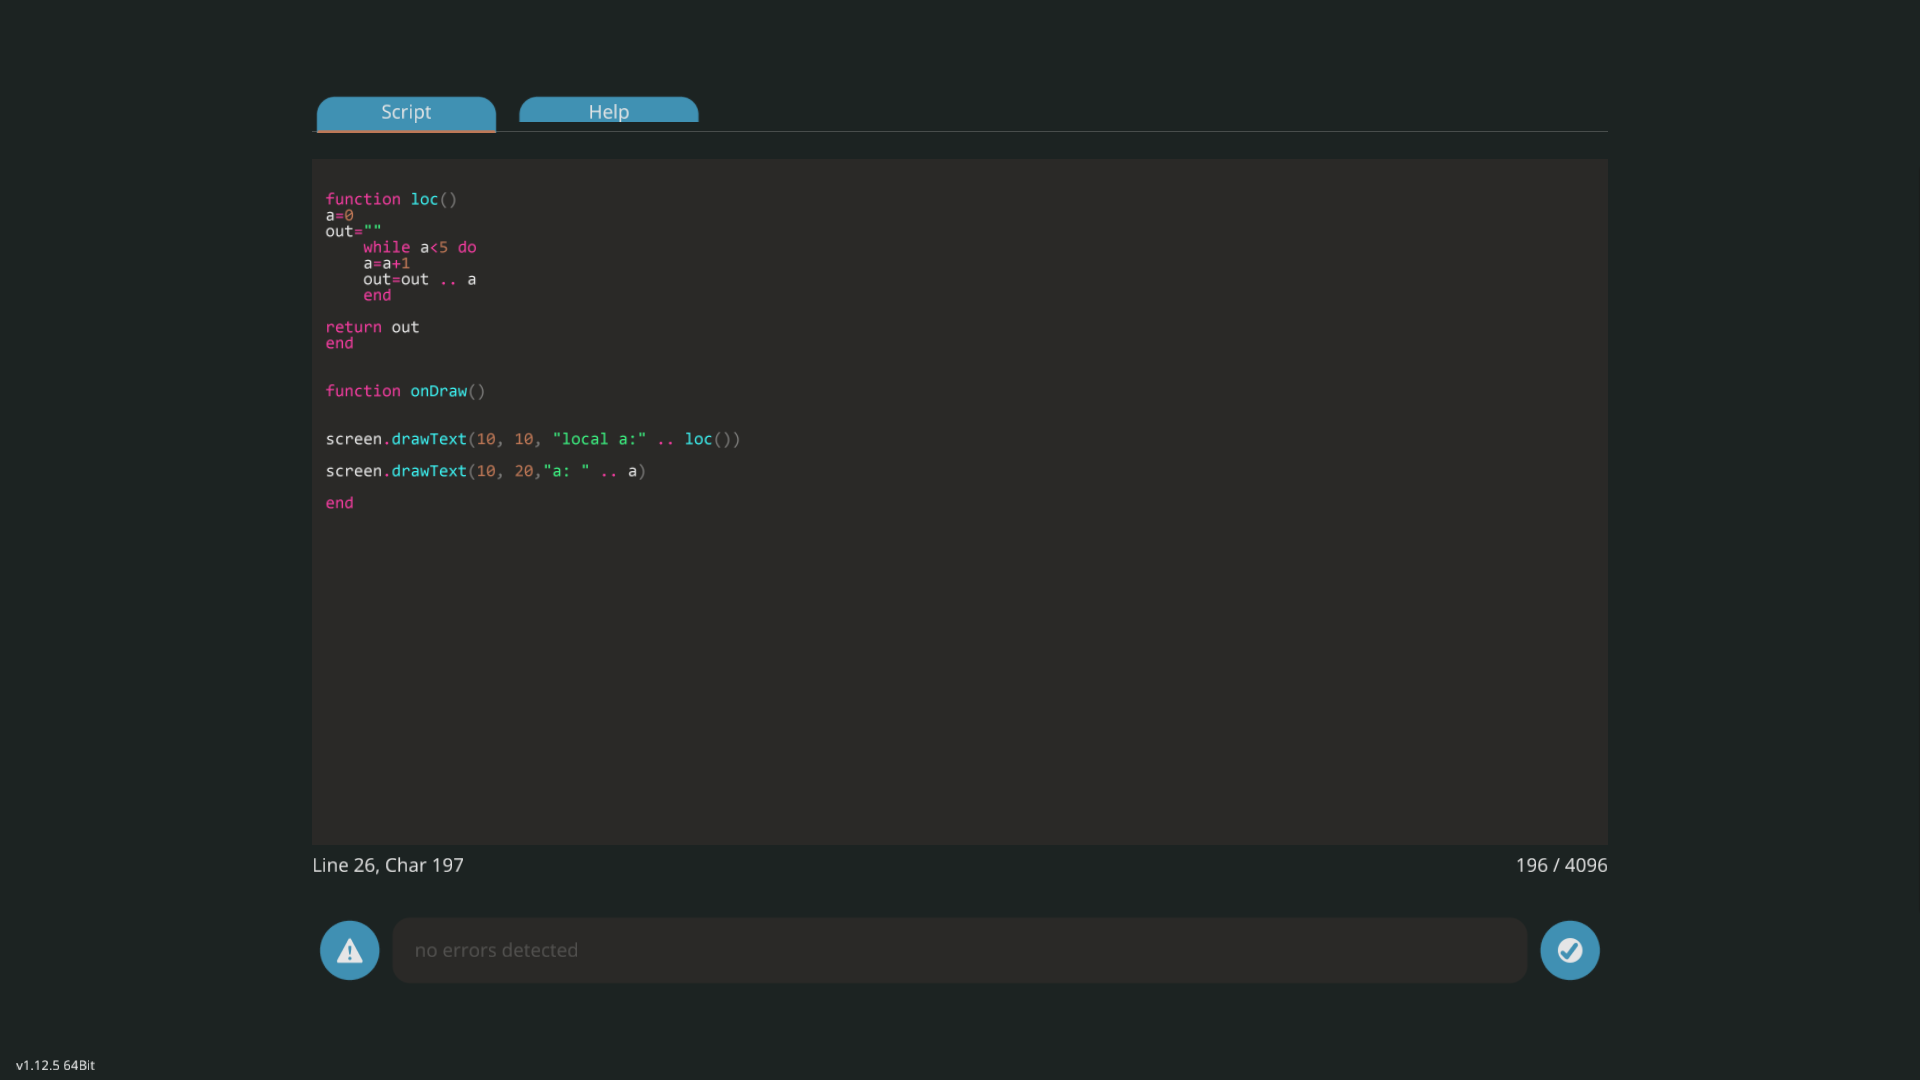
Task: Click the warning triangle error icon
Action: coord(349,950)
